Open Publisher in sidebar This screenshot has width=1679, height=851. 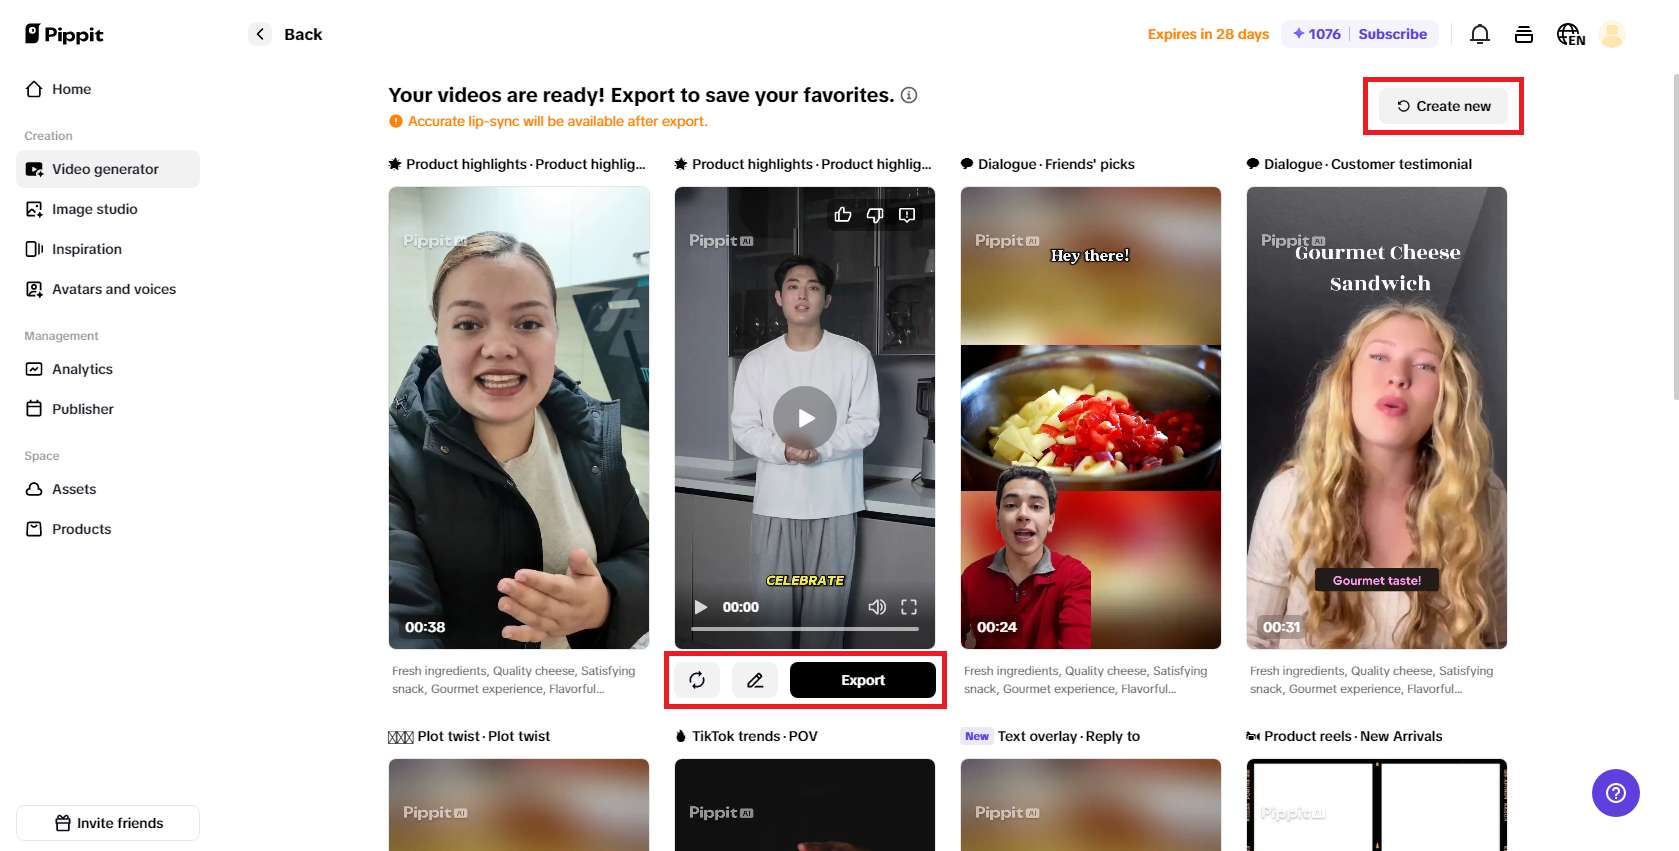point(108,409)
